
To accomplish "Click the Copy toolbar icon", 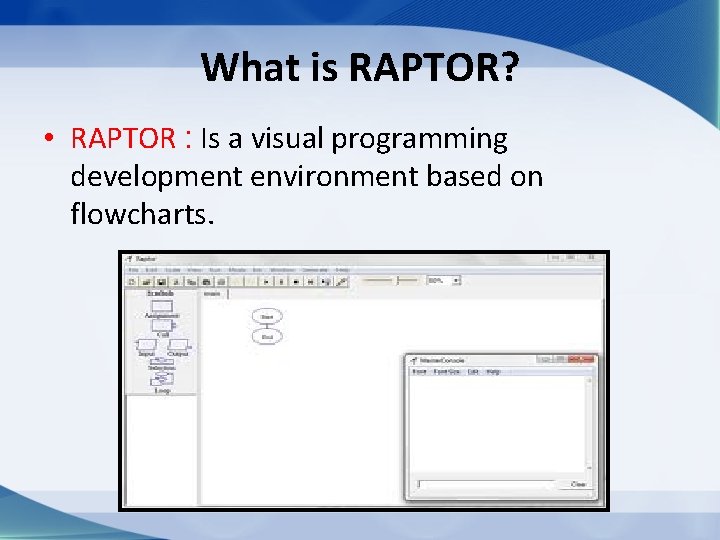I will pos(191,281).
